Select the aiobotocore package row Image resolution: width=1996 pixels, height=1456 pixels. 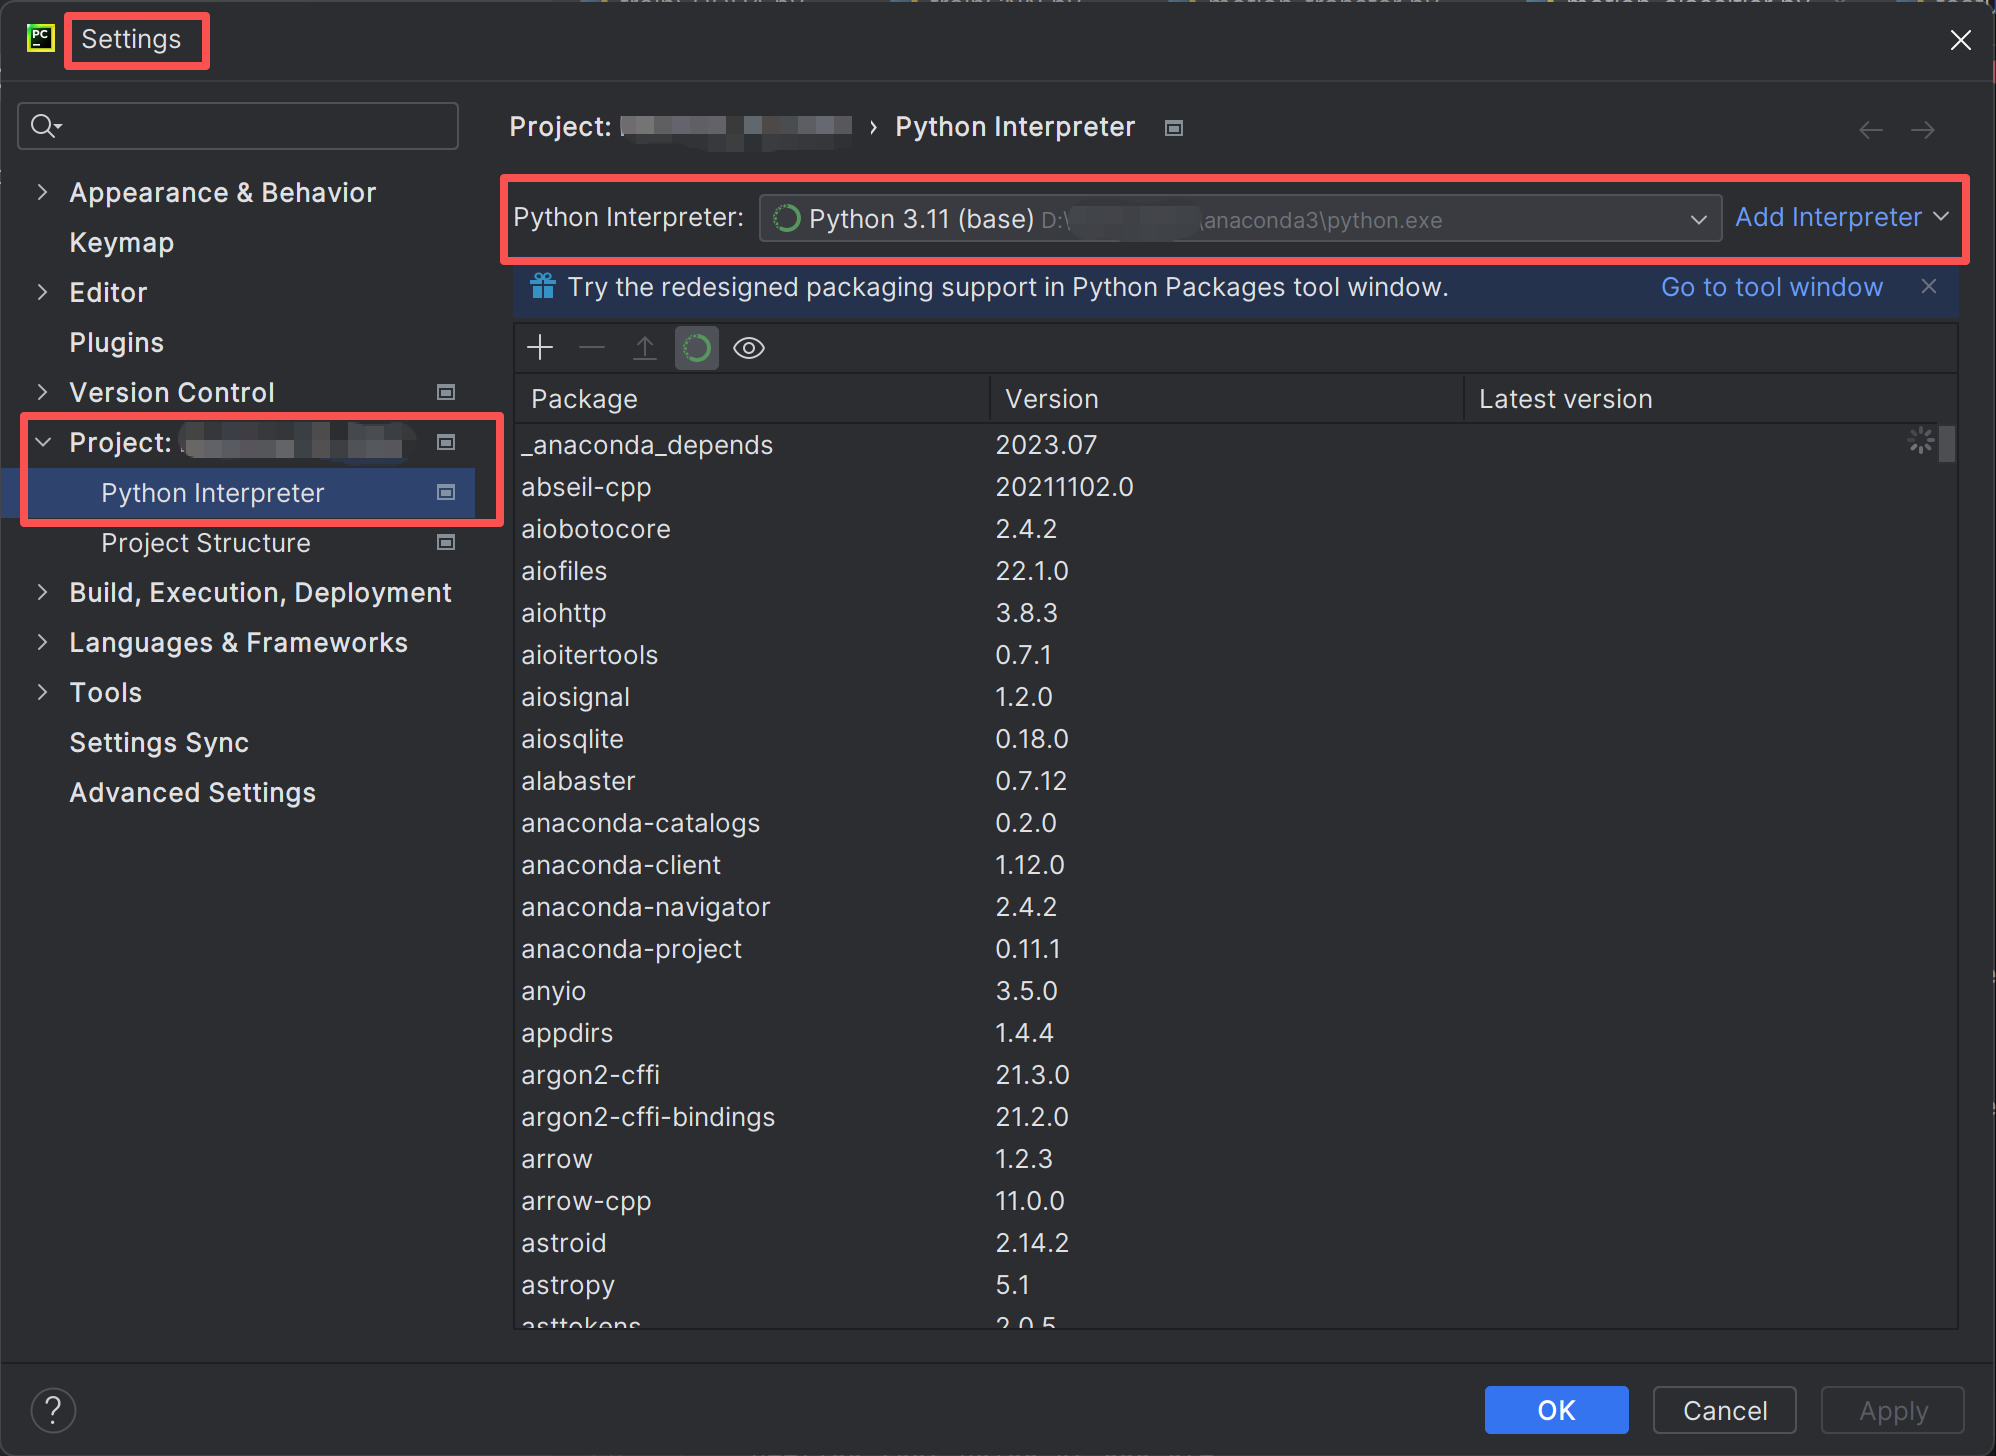[x=1227, y=529]
